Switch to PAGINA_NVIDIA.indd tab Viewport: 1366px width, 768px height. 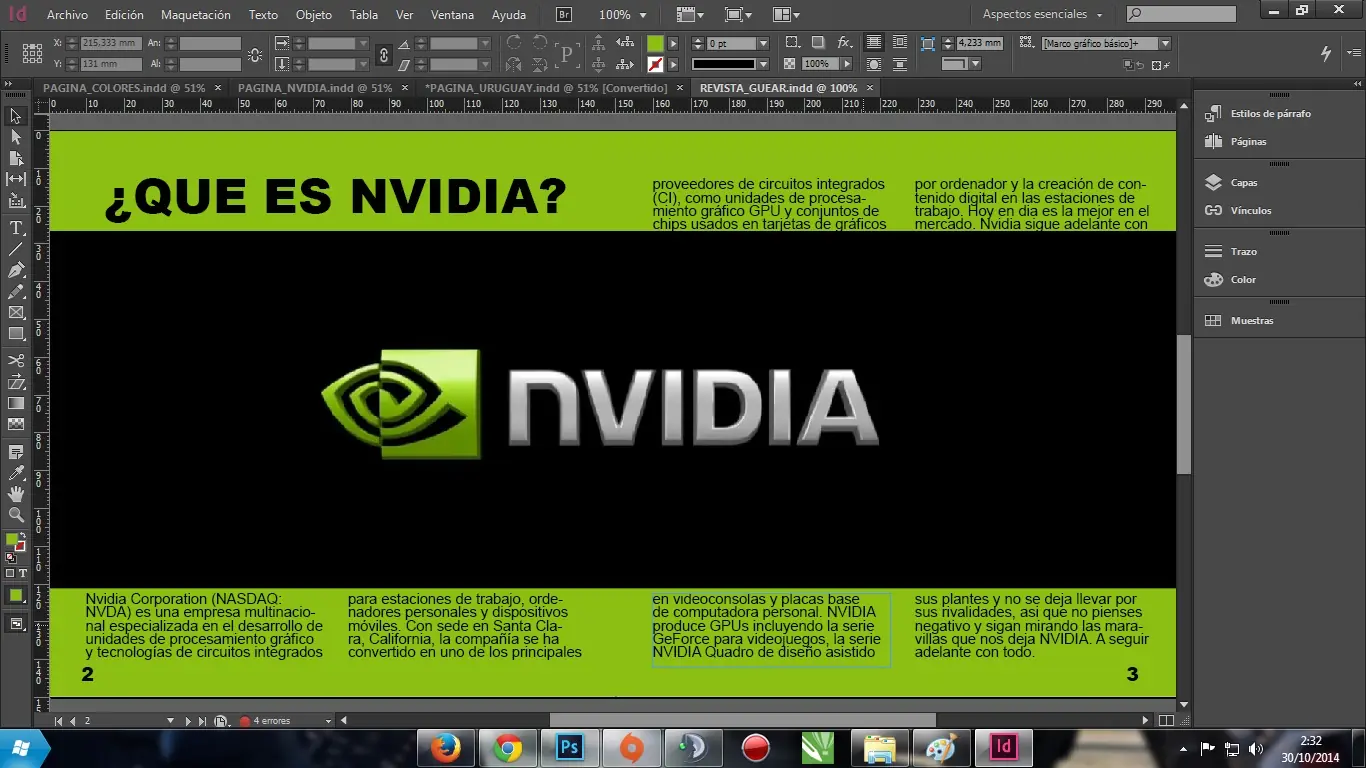pyautogui.click(x=315, y=88)
